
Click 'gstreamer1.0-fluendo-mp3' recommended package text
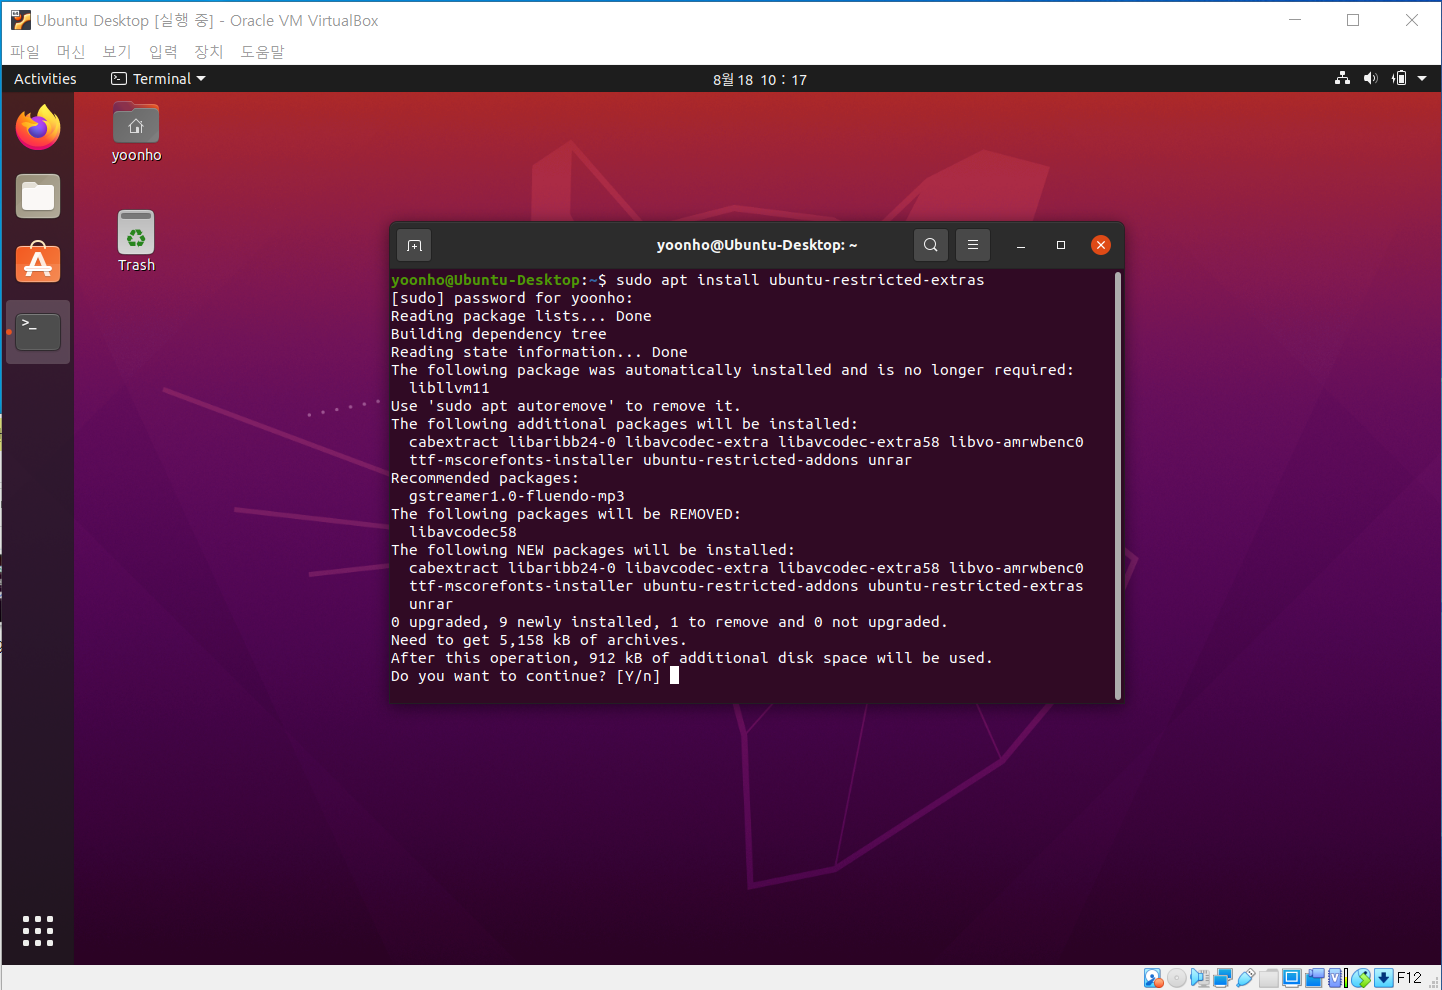pyautogui.click(x=517, y=496)
